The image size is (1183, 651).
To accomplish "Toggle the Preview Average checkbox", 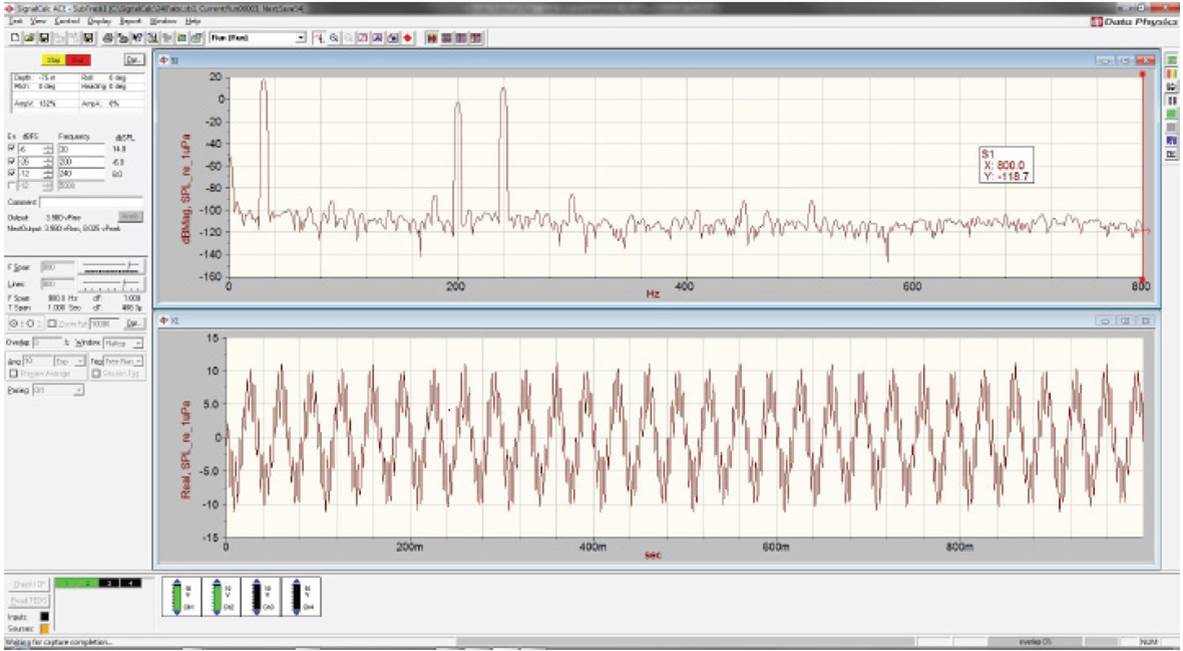I will pyautogui.click(x=14, y=373).
